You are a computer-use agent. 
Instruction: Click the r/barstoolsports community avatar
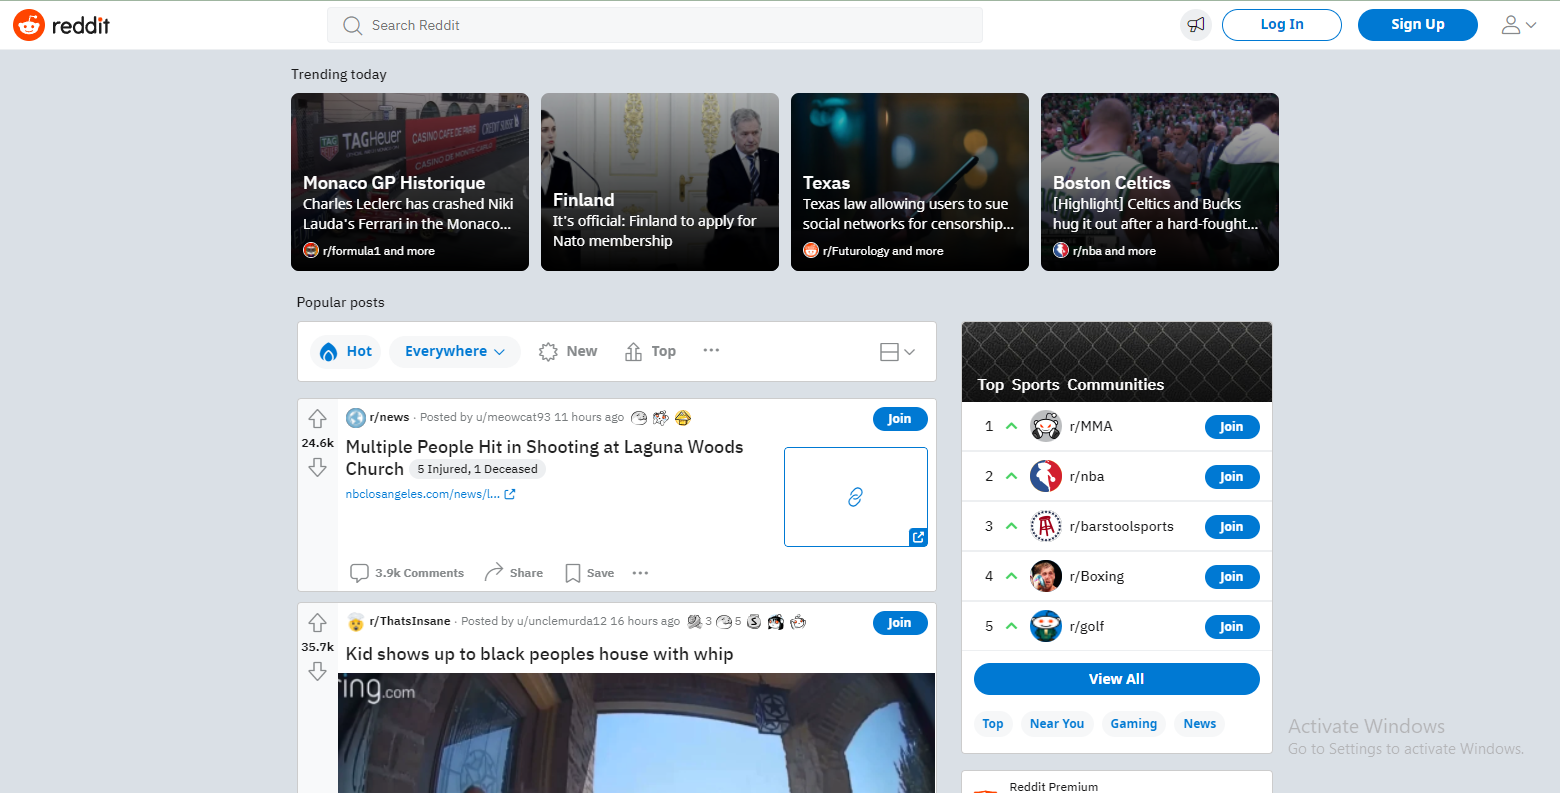1046,526
